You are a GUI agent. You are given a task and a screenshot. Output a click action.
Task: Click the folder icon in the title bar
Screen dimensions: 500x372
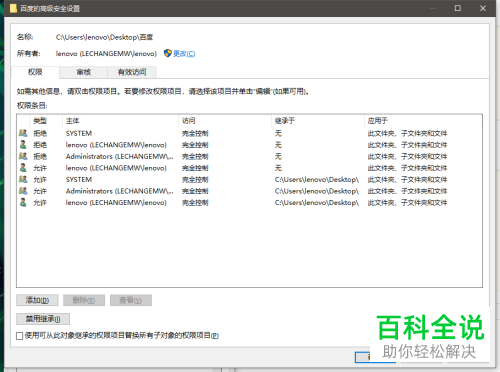click(x=13, y=8)
